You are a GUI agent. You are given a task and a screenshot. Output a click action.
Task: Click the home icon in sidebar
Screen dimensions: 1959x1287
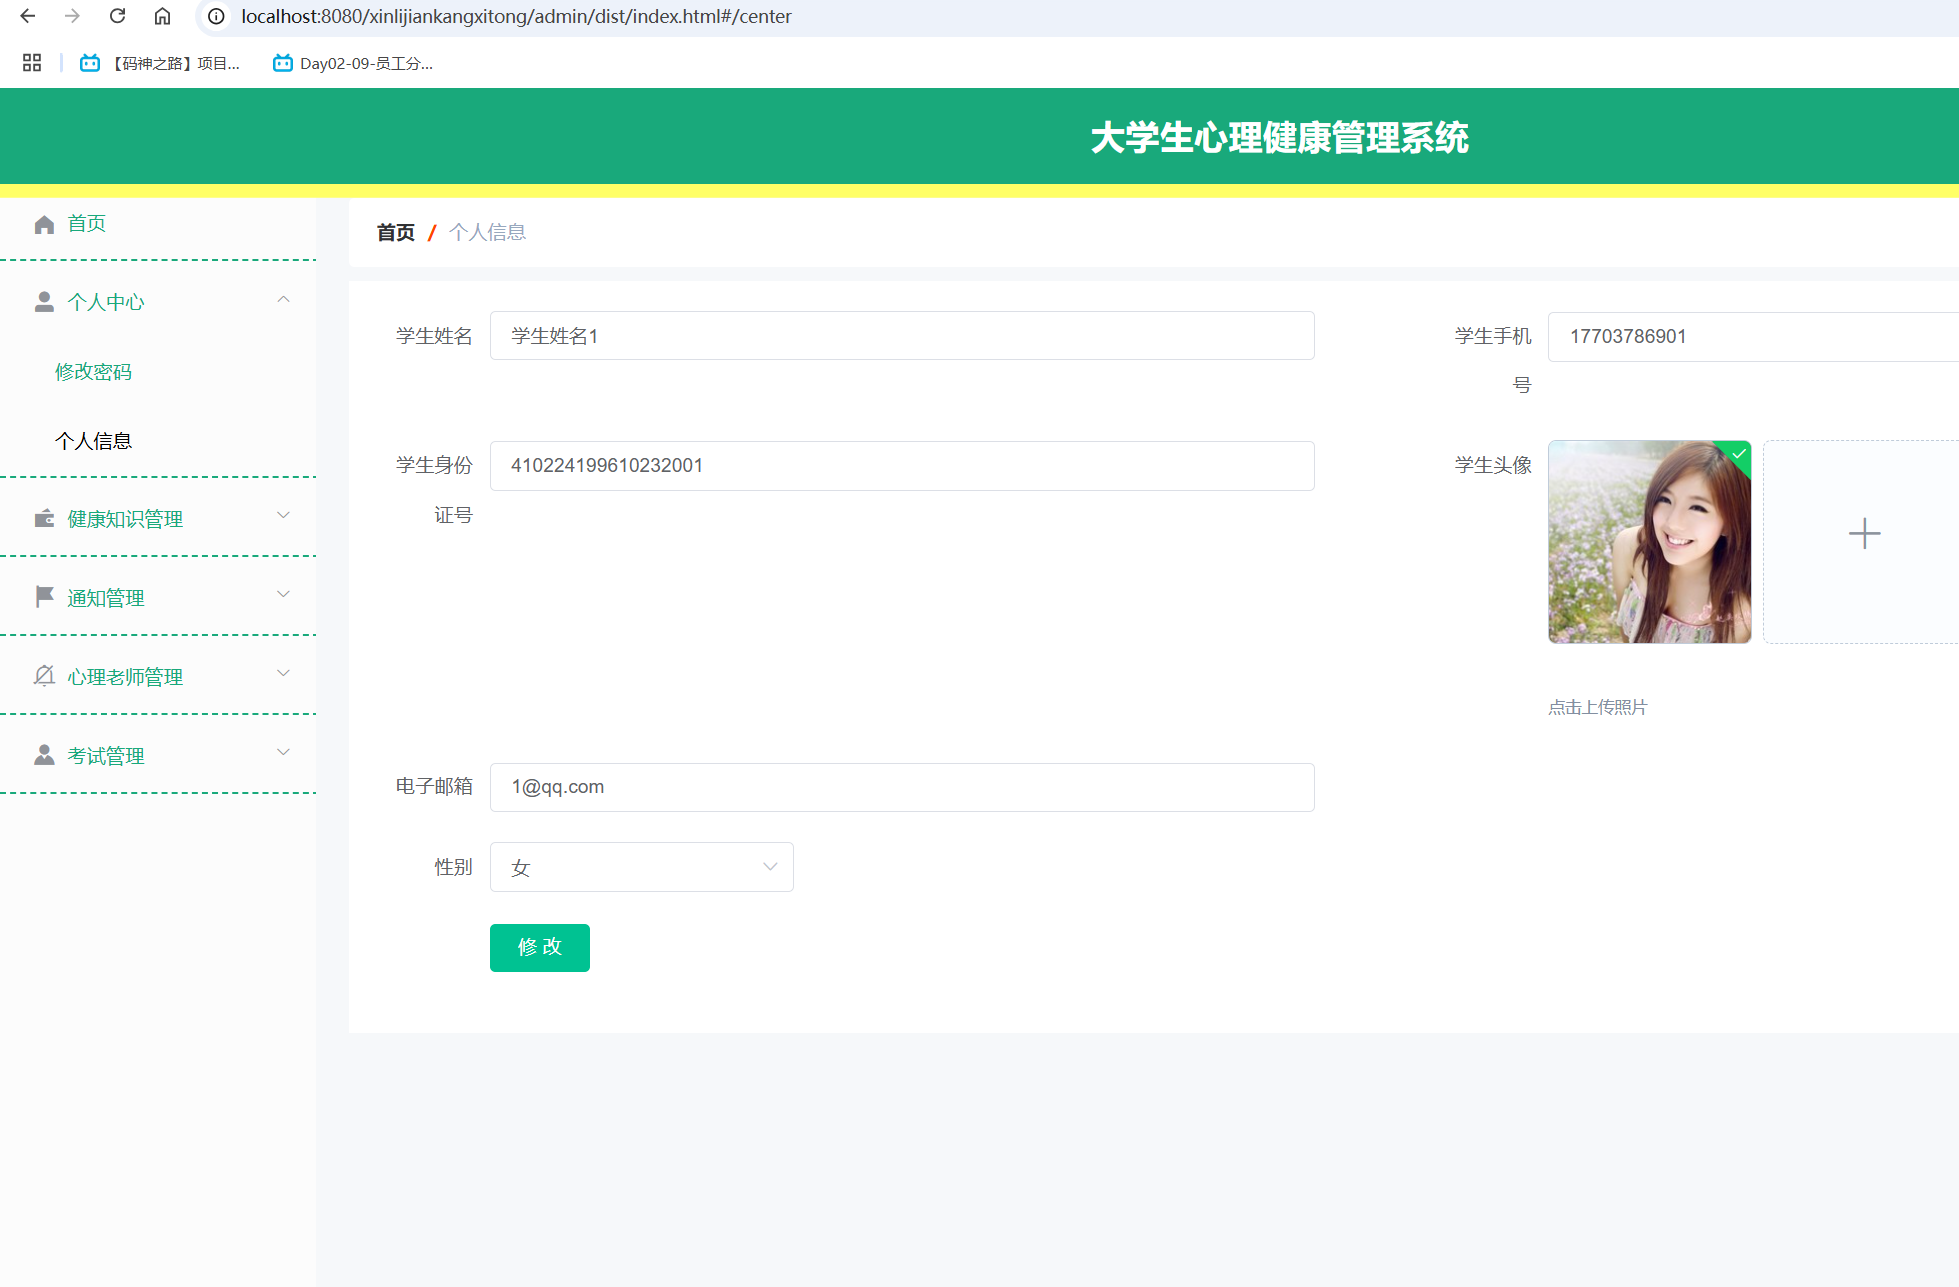(44, 224)
